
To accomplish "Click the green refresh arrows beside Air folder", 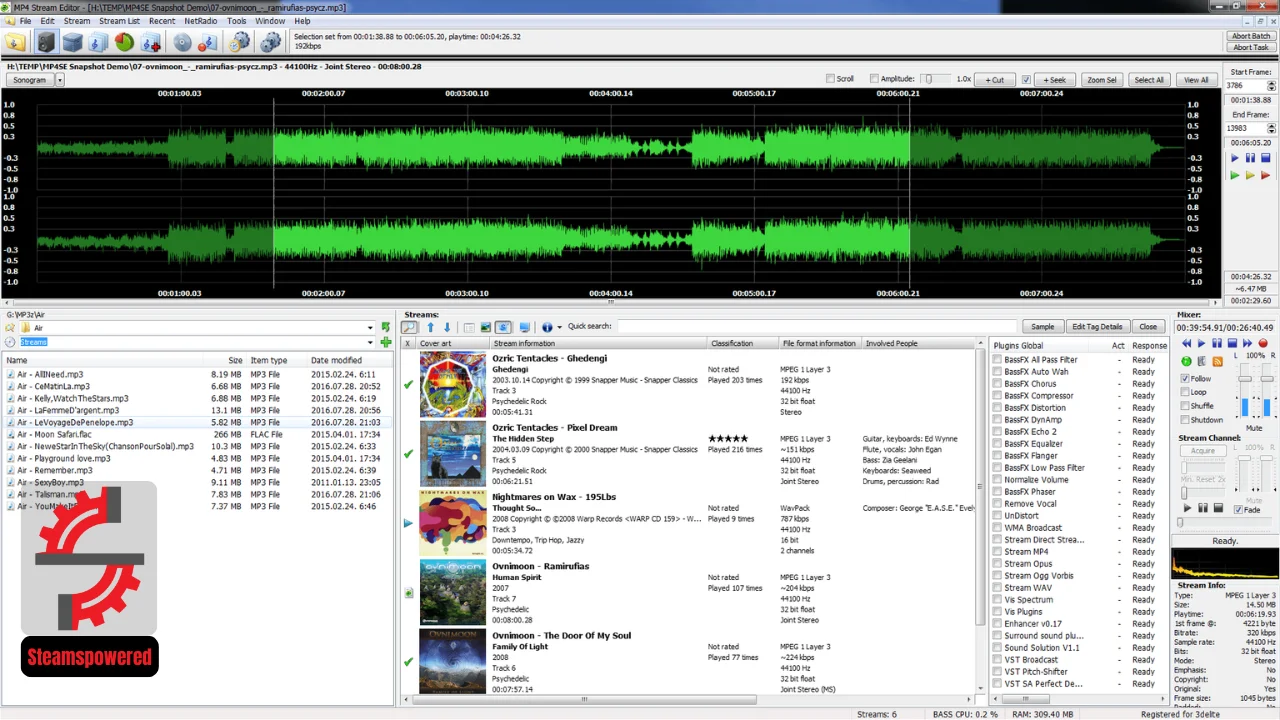I will [x=386, y=328].
